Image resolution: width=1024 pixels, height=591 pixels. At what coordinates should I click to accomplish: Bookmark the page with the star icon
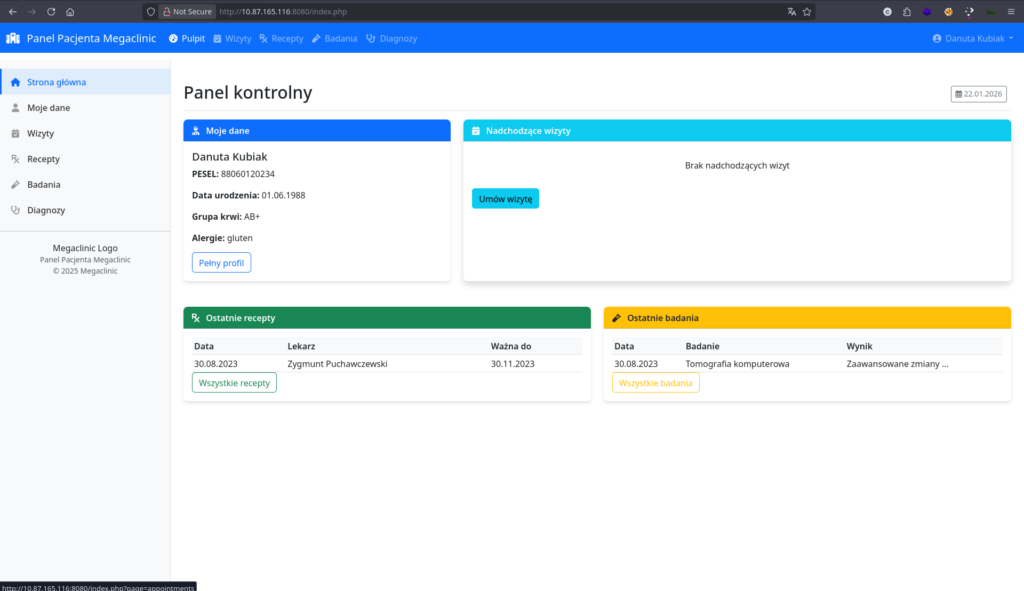807,11
